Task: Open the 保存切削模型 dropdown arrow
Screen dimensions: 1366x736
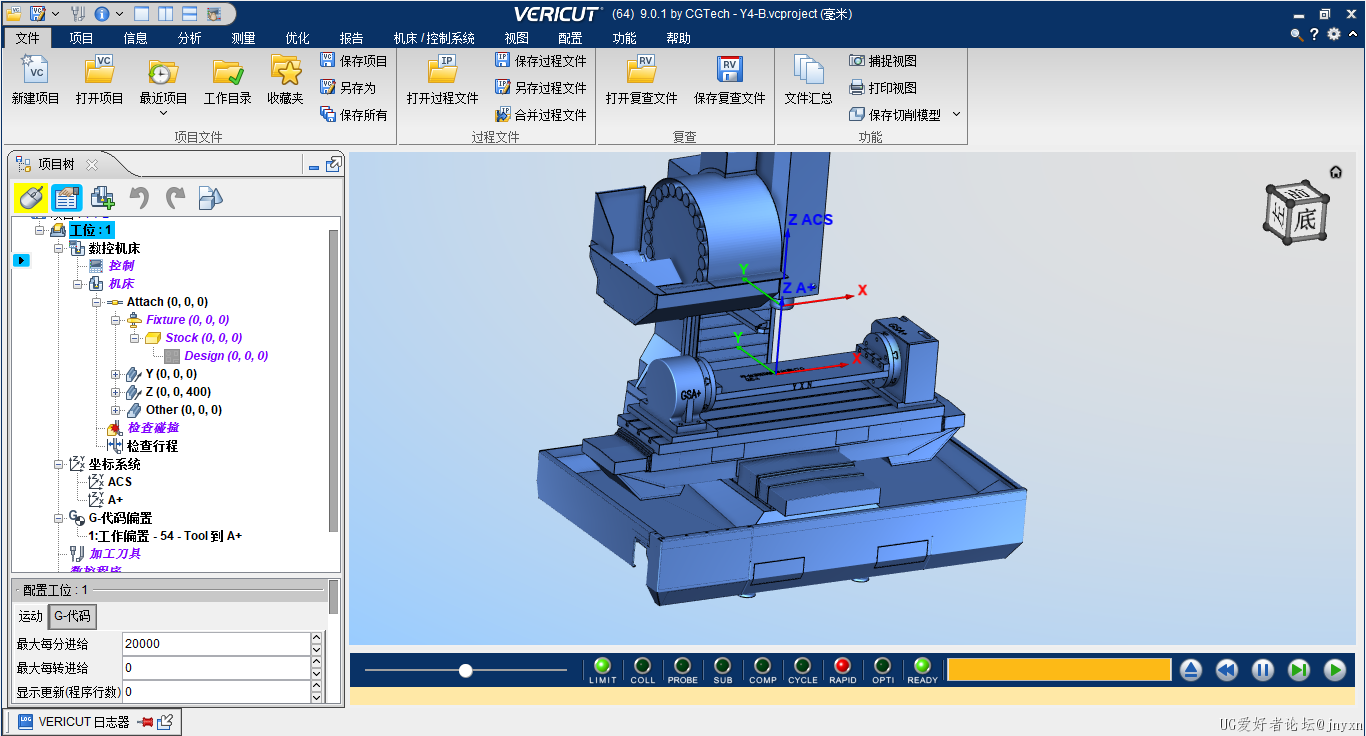Action: tap(956, 115)
